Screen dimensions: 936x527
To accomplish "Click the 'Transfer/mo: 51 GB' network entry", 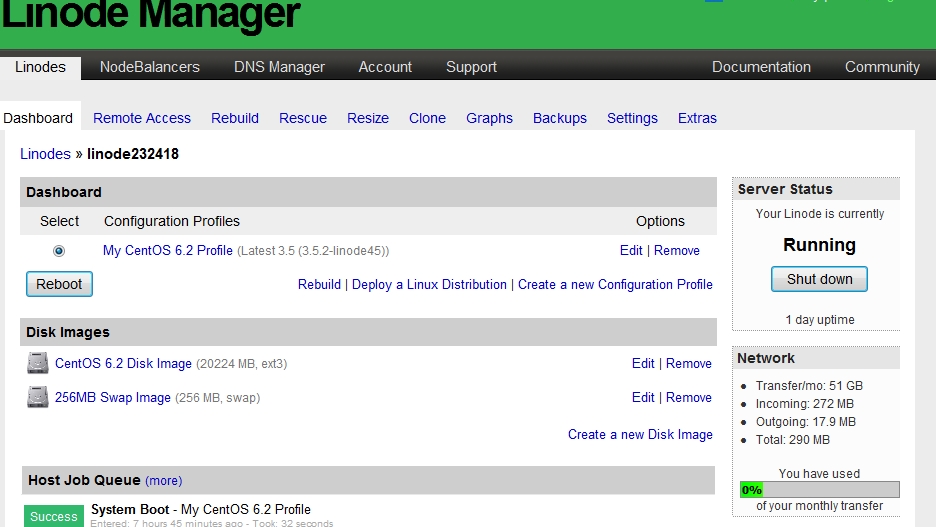I will (x=809, y=386).
